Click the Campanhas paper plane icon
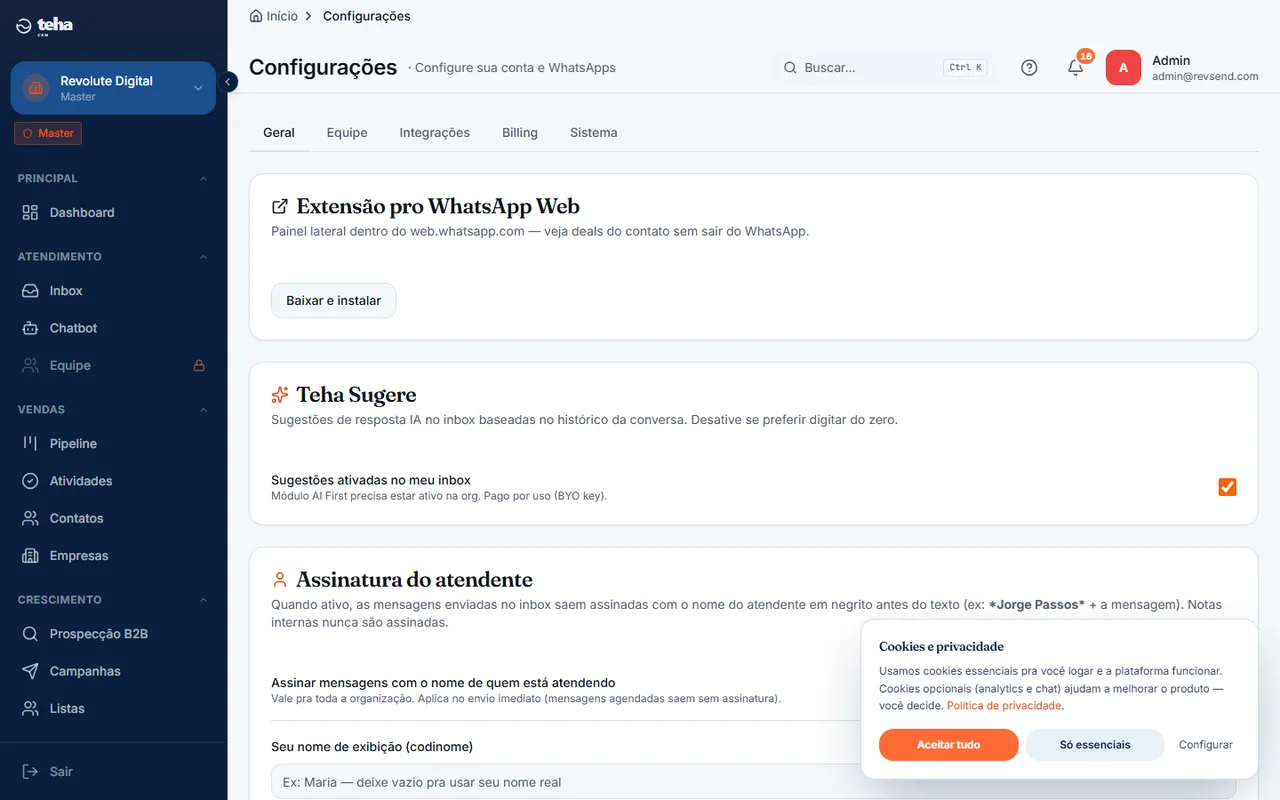Viewport: 1280px width, 800px height. [x=30, y=671]
